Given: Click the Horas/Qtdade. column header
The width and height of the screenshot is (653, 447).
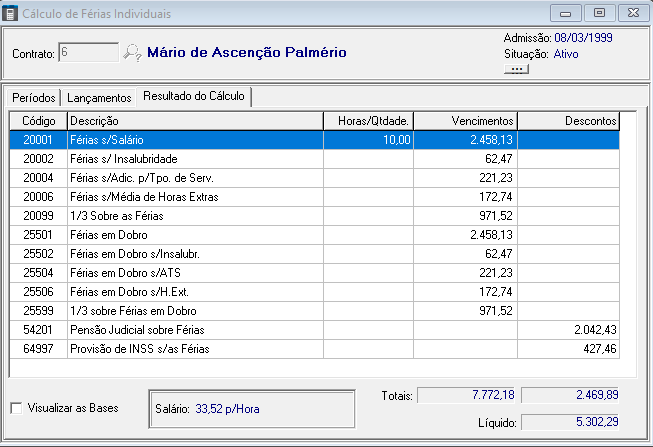Looking at the screenshot, I should pos(368,121).
